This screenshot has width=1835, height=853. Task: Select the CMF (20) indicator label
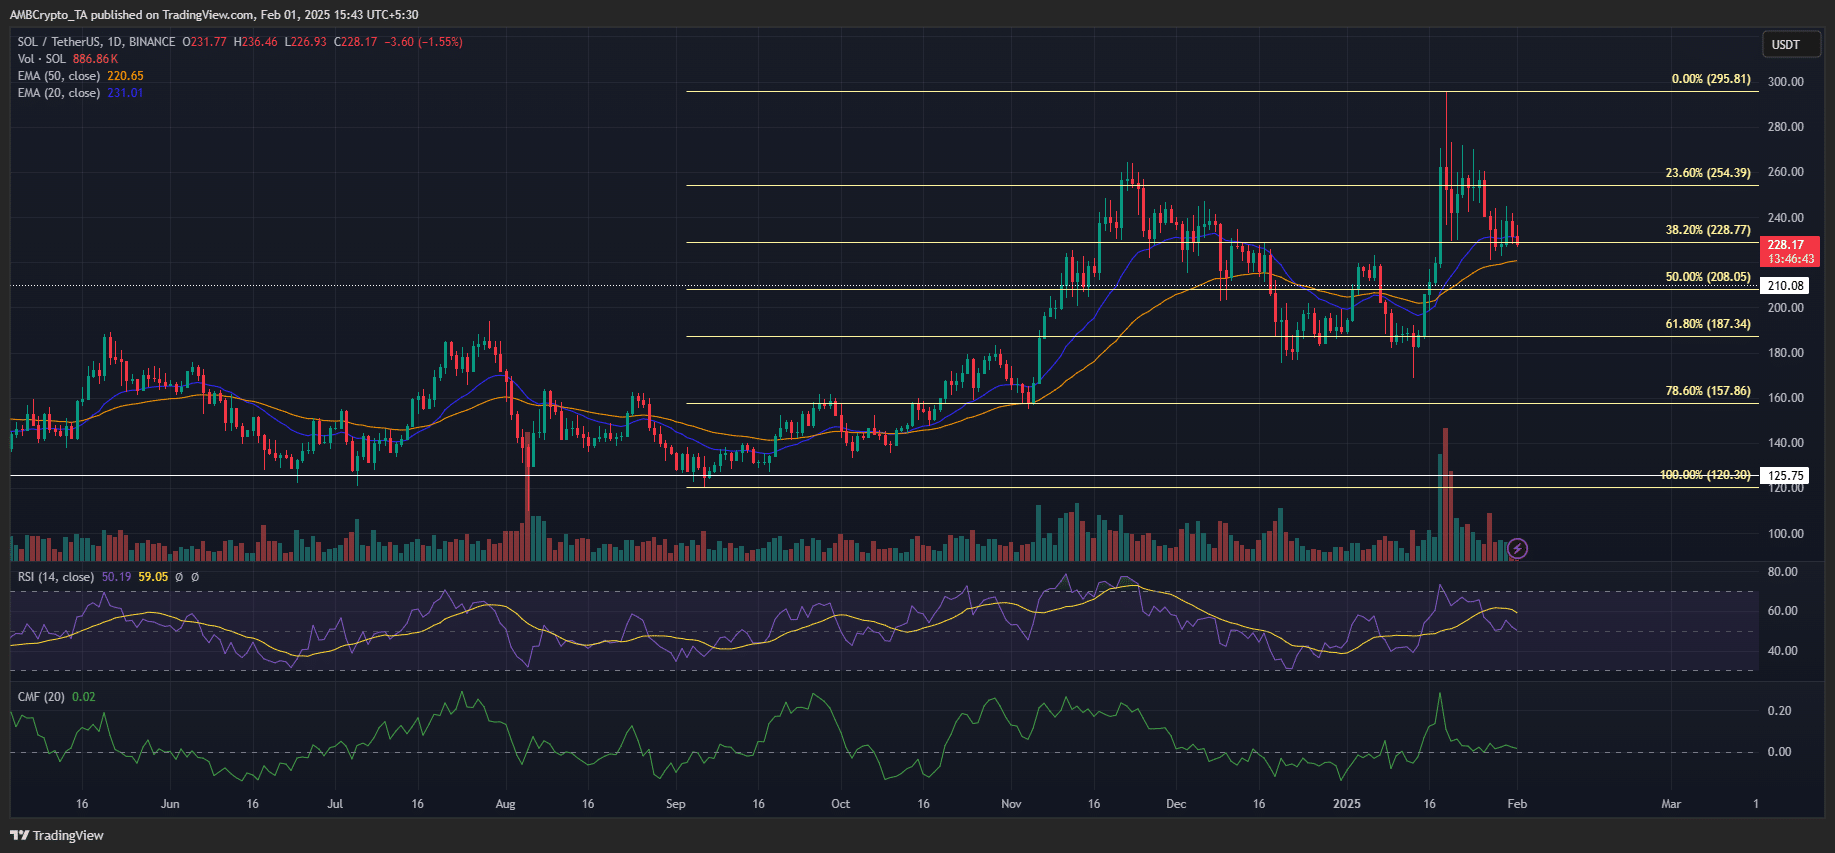[41, 697]
